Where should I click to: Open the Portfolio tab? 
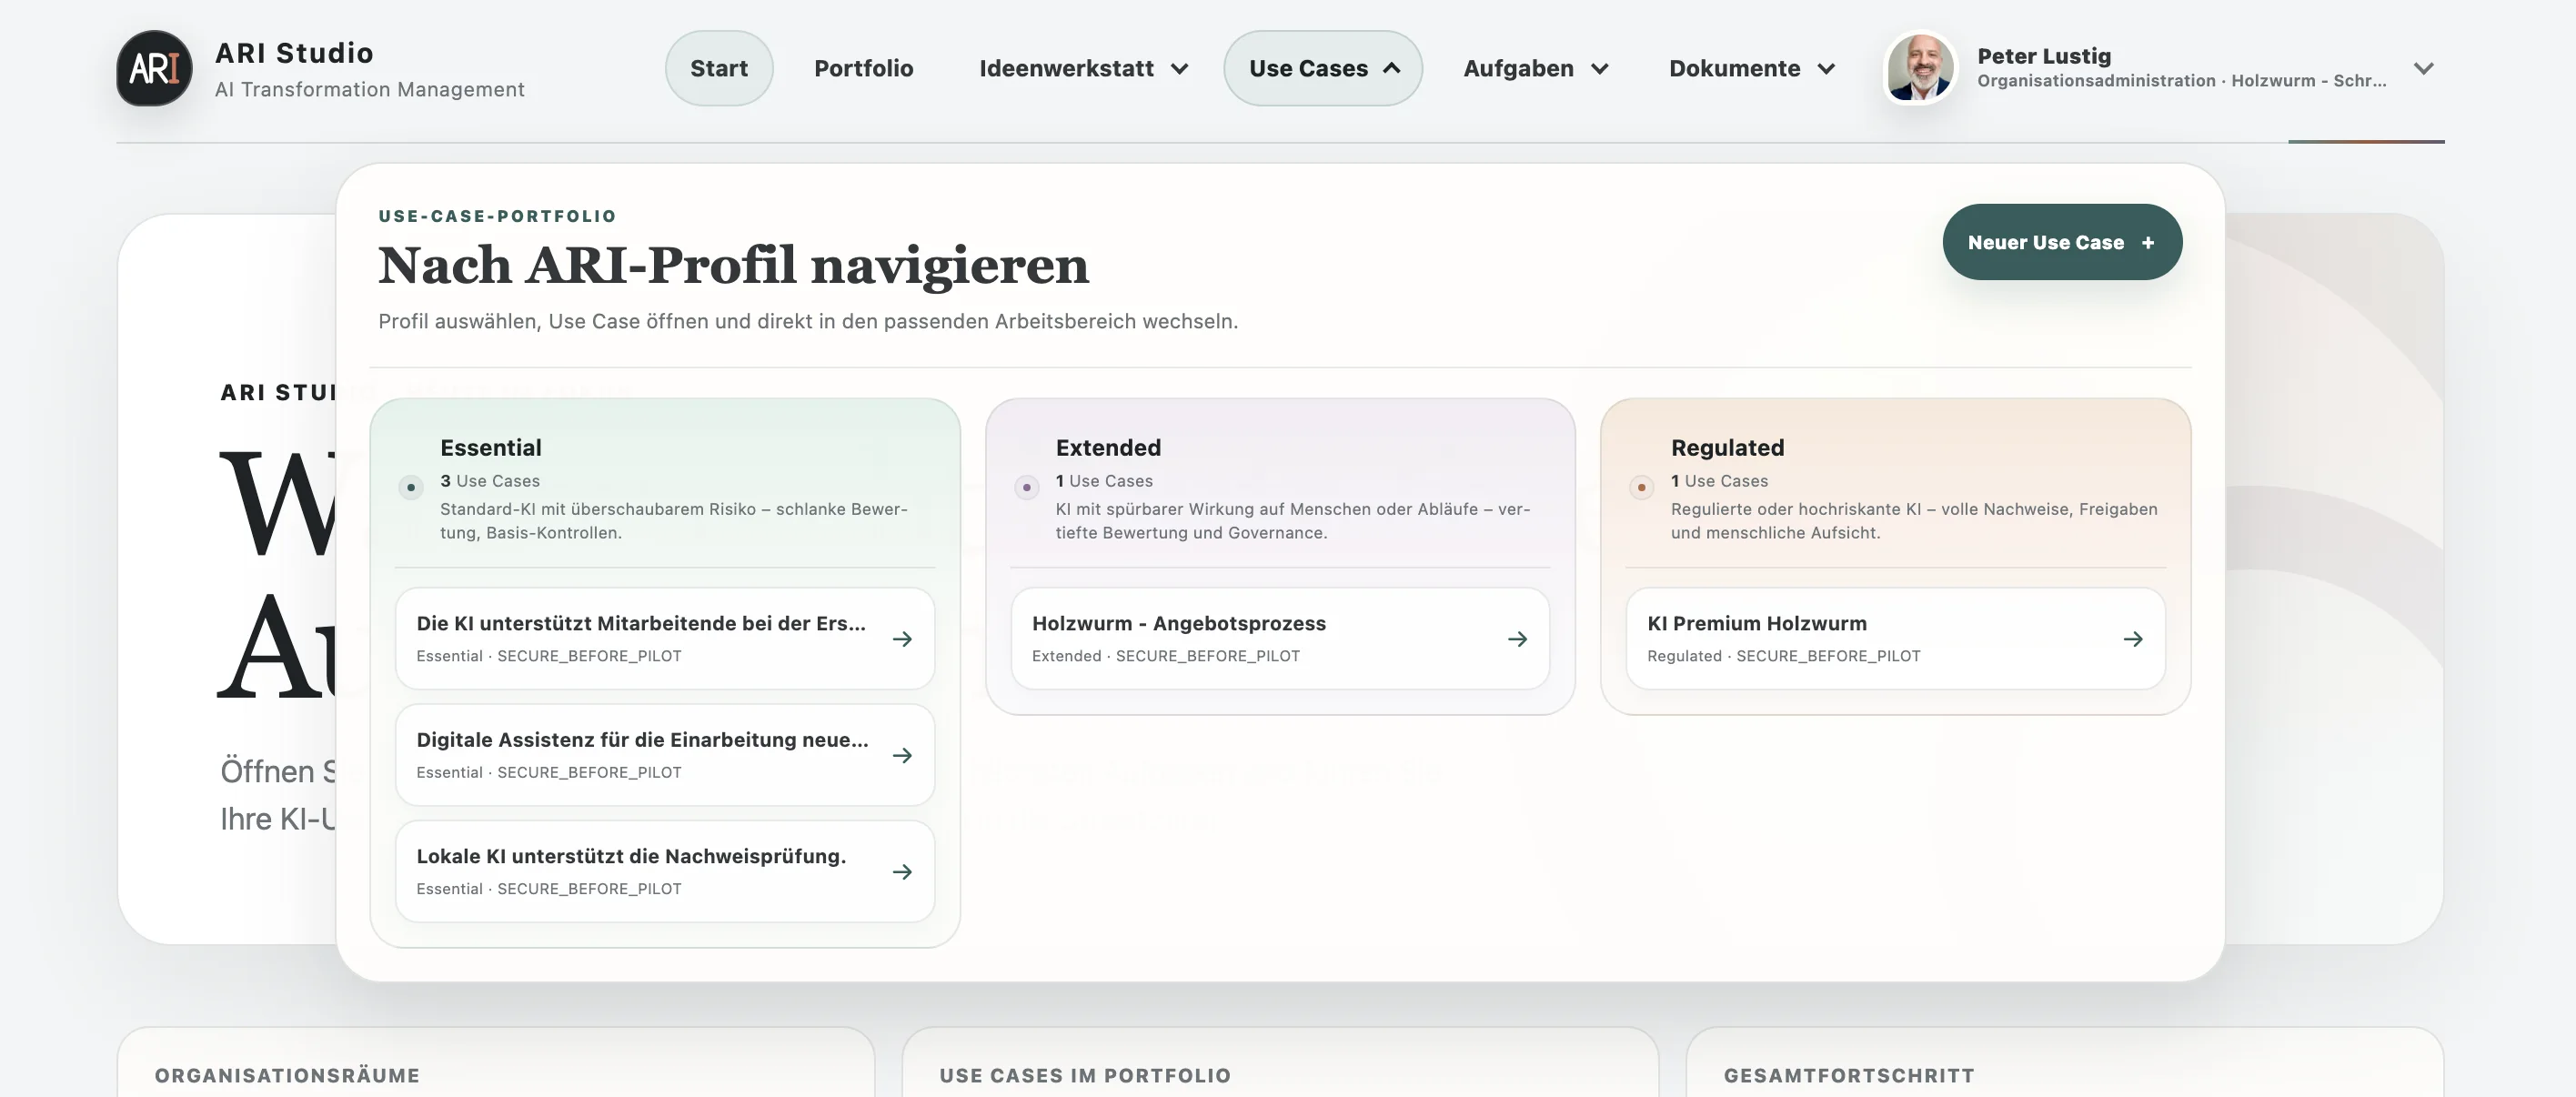click(x=863, y=68)
